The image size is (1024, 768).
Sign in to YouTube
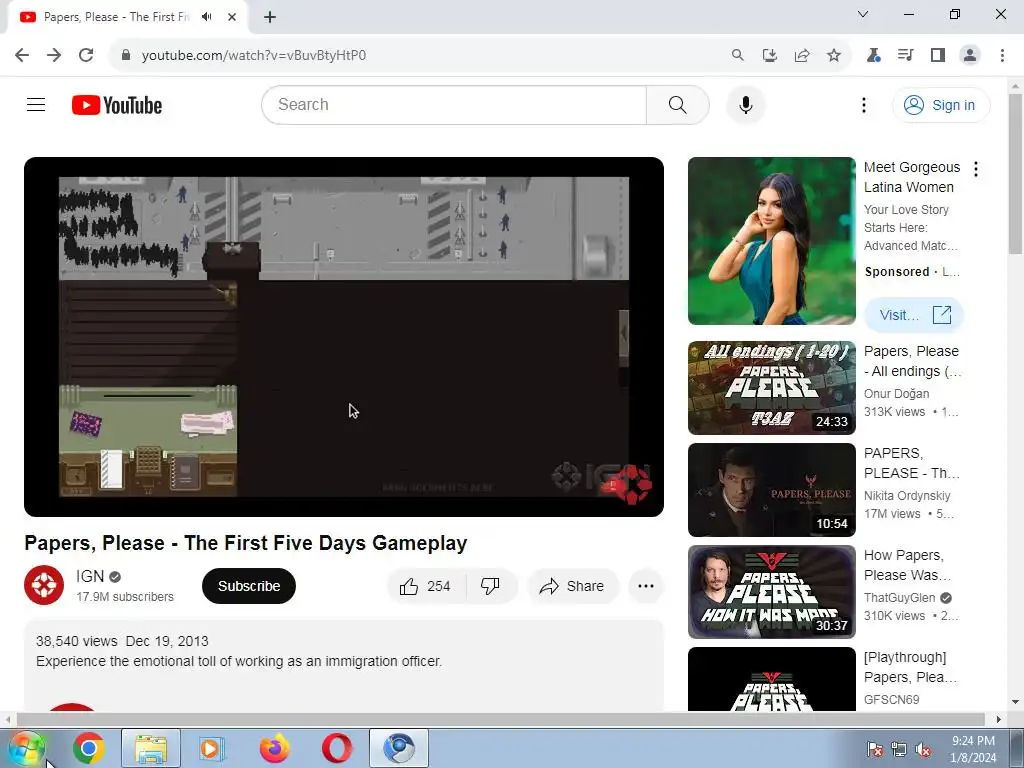pyautogui.click(x=940, y=105)
